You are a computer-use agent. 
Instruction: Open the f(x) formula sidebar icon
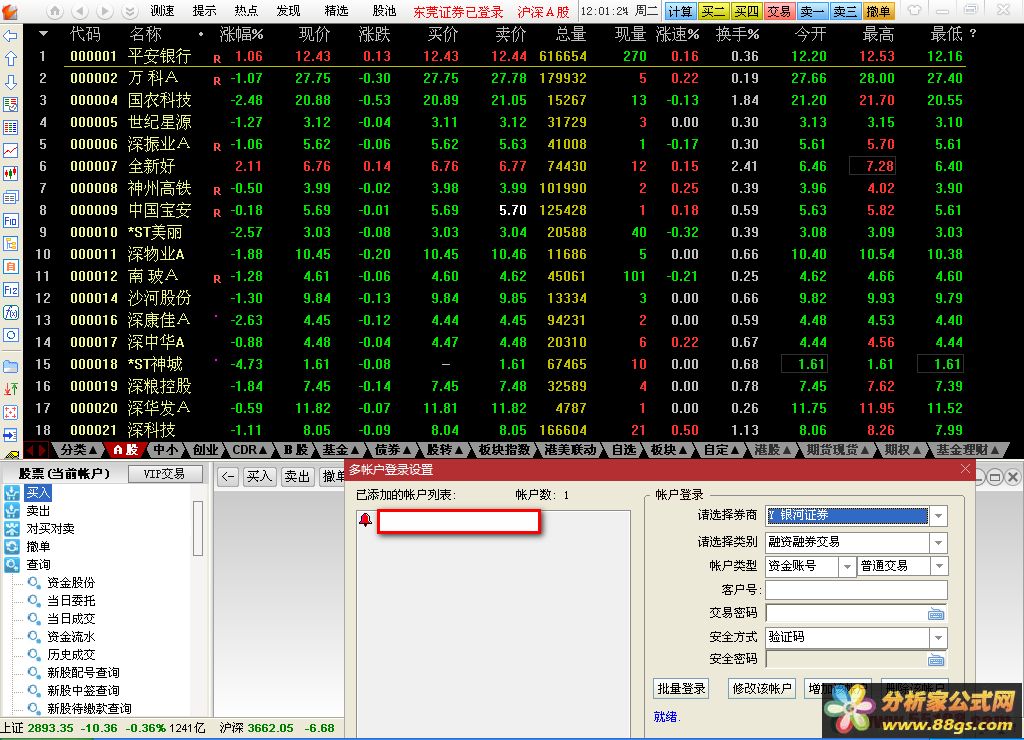(10, 312)
